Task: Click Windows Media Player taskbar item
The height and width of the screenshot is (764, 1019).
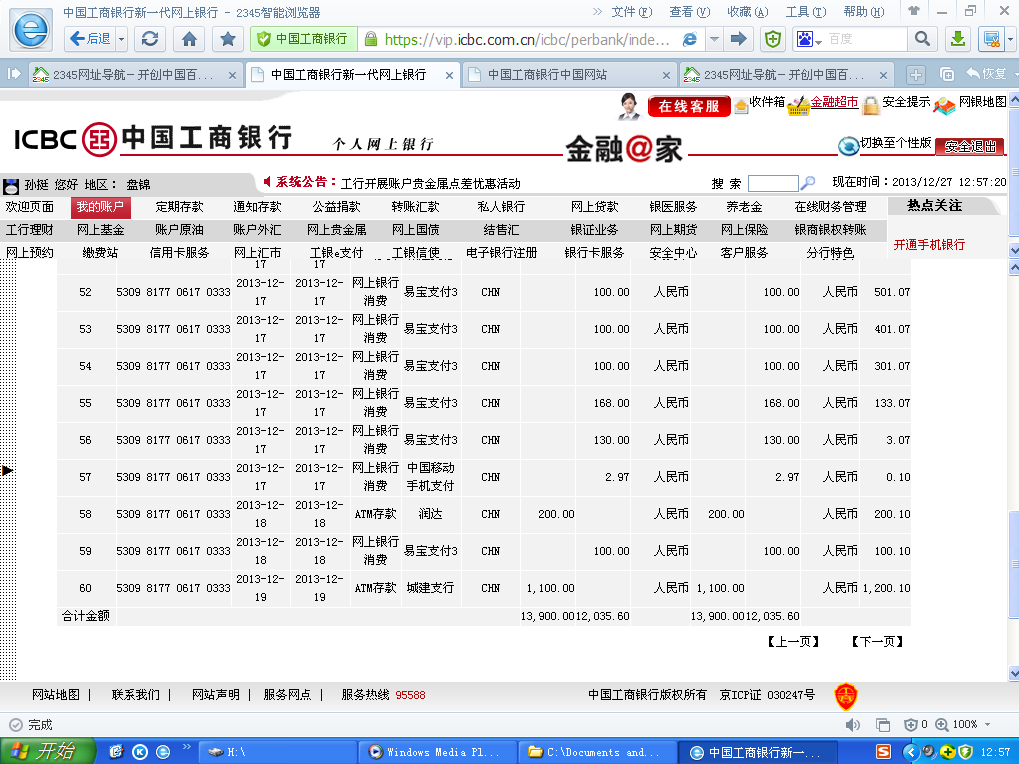Action: pos(434,752)
